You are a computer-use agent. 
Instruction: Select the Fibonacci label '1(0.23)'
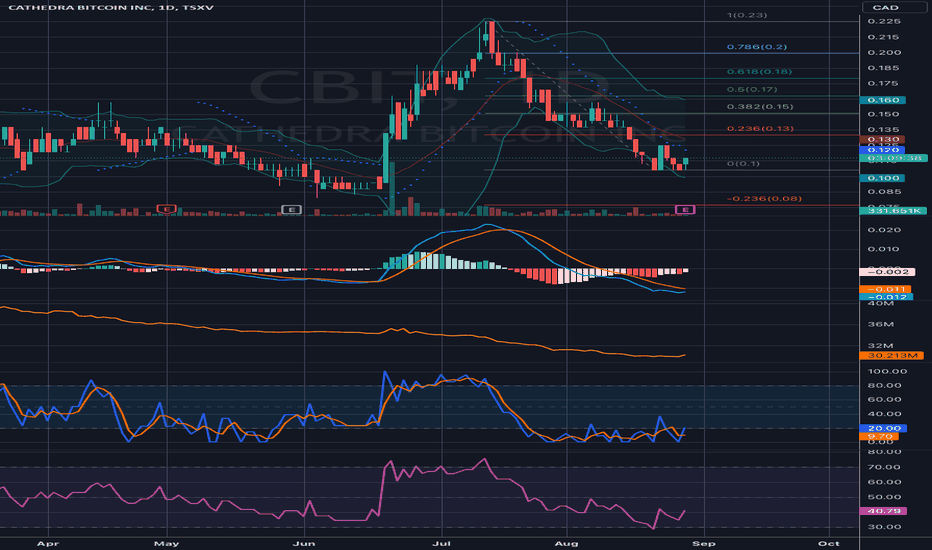coord(747,15)
